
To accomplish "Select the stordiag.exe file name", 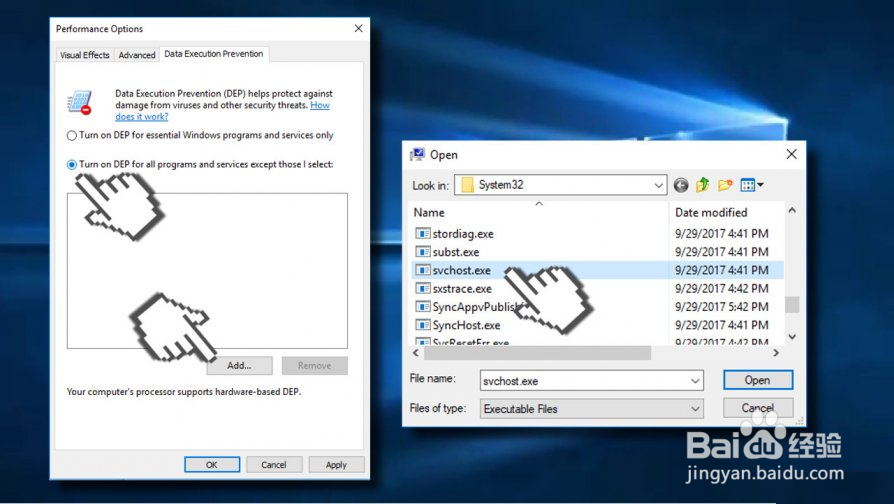I will (x=463, y=234).
